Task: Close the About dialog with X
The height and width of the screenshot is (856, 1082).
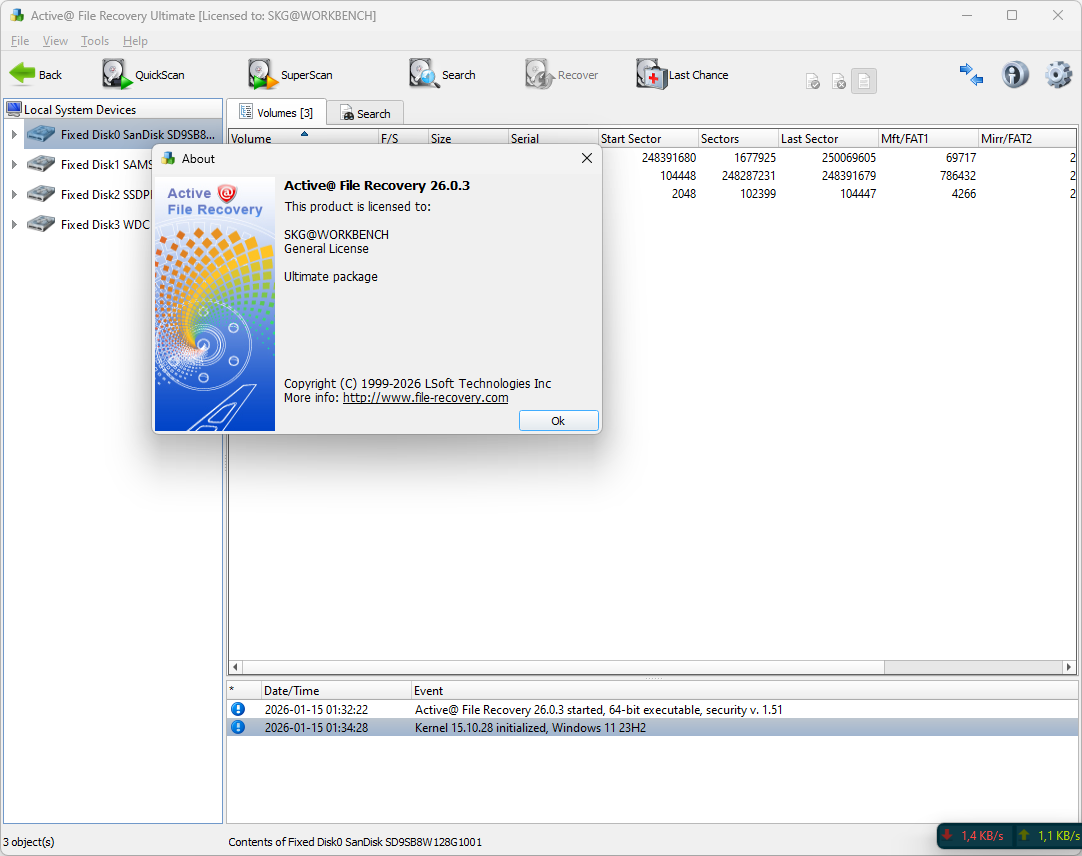Action: tap(587, 158)
